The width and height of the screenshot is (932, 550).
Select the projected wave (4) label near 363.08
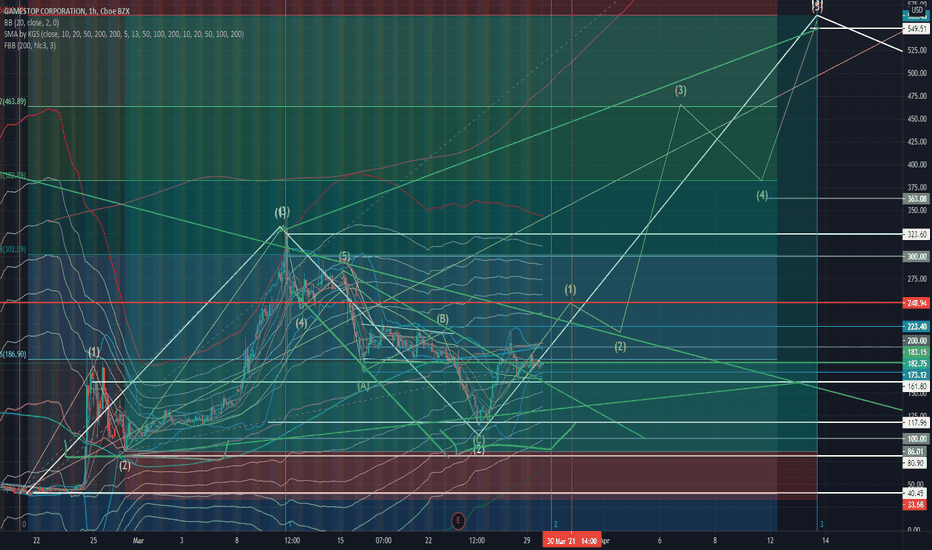pos(762,195)
